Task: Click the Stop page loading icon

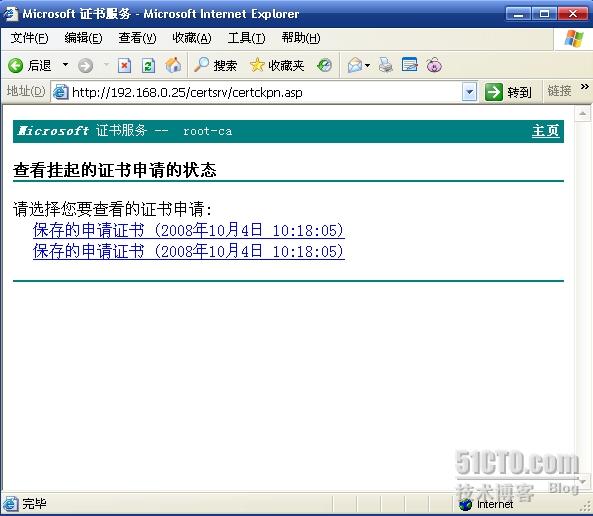Action: coord(124,65)
